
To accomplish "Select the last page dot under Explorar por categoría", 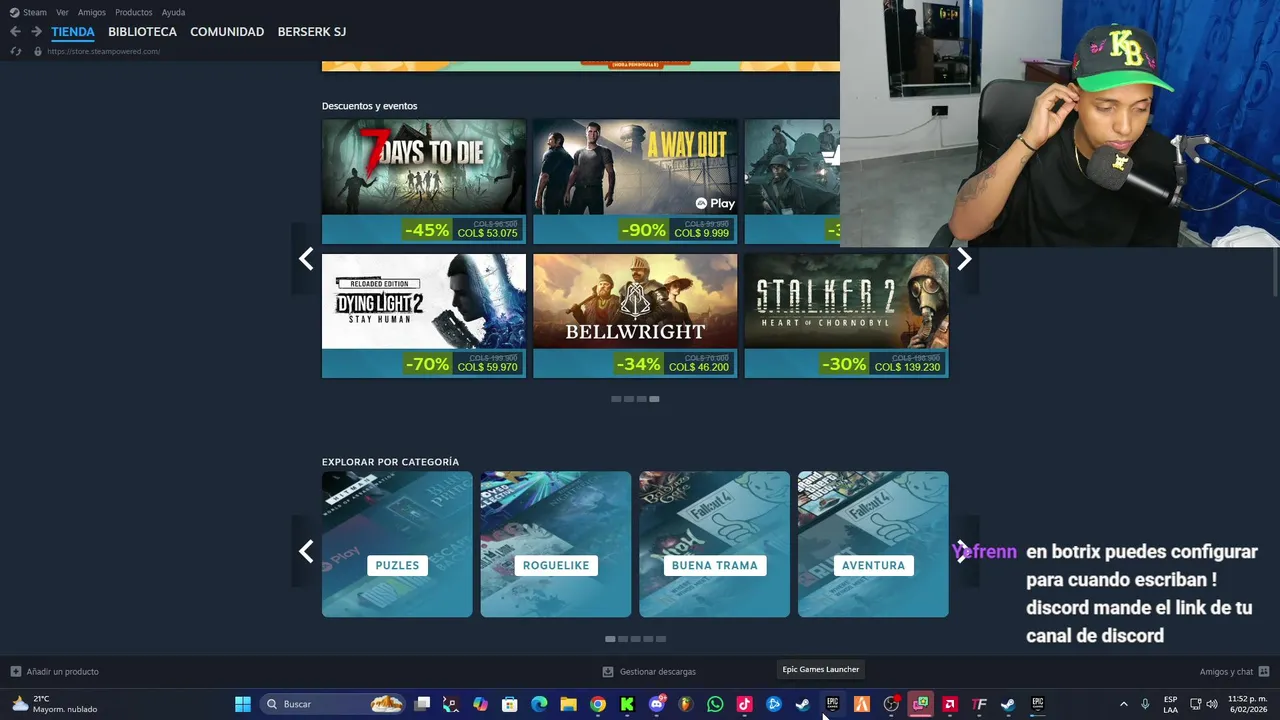I will click(x=661, y=639).
